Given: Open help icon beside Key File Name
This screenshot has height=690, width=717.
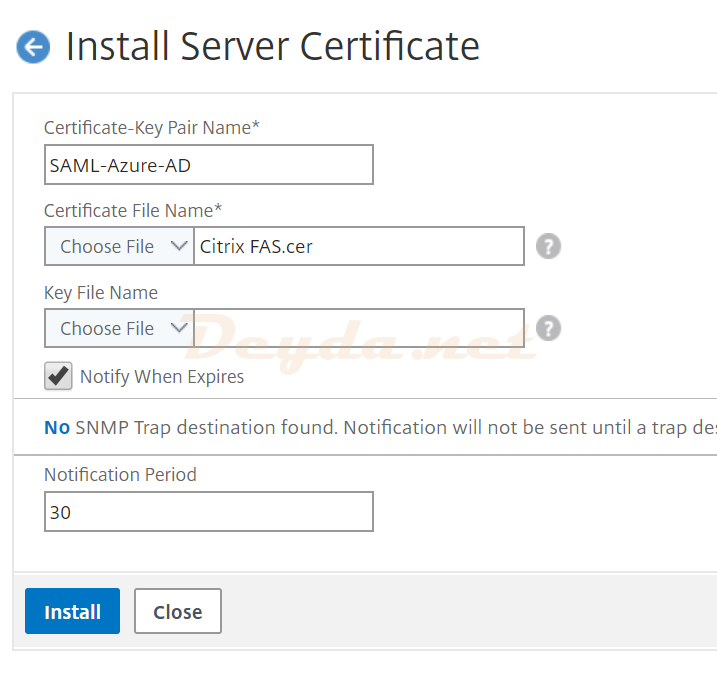Looking at the screenshot, I should coord(547,328).
